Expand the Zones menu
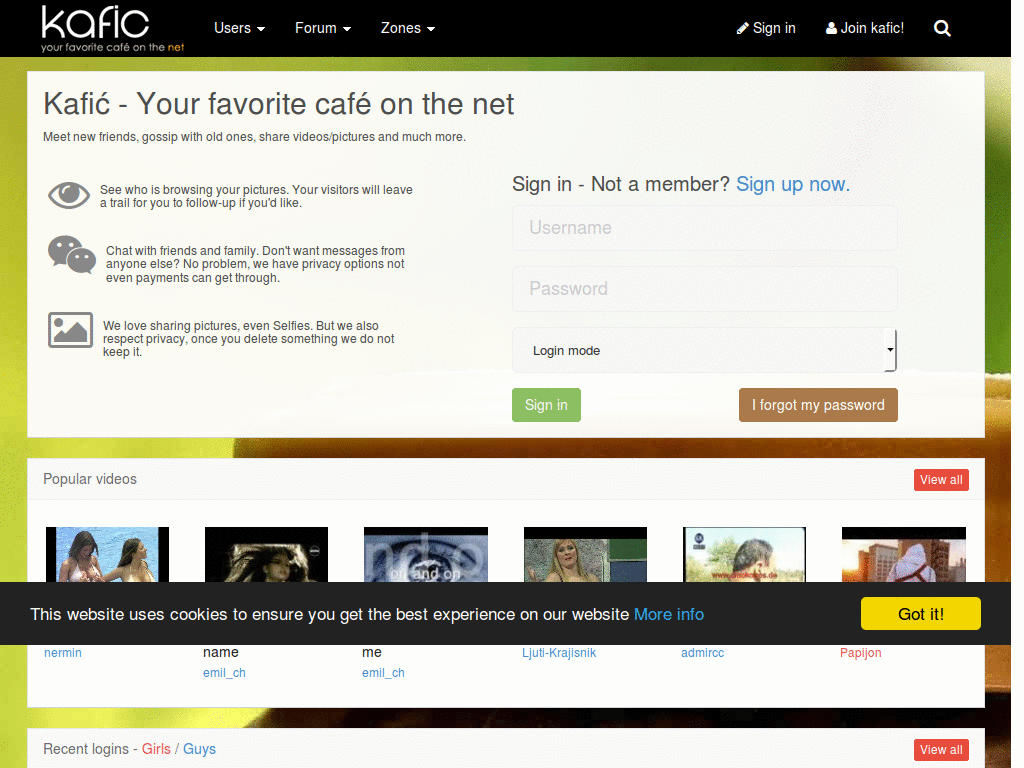Screen dimensions: 1024x768 click(408, 28)
